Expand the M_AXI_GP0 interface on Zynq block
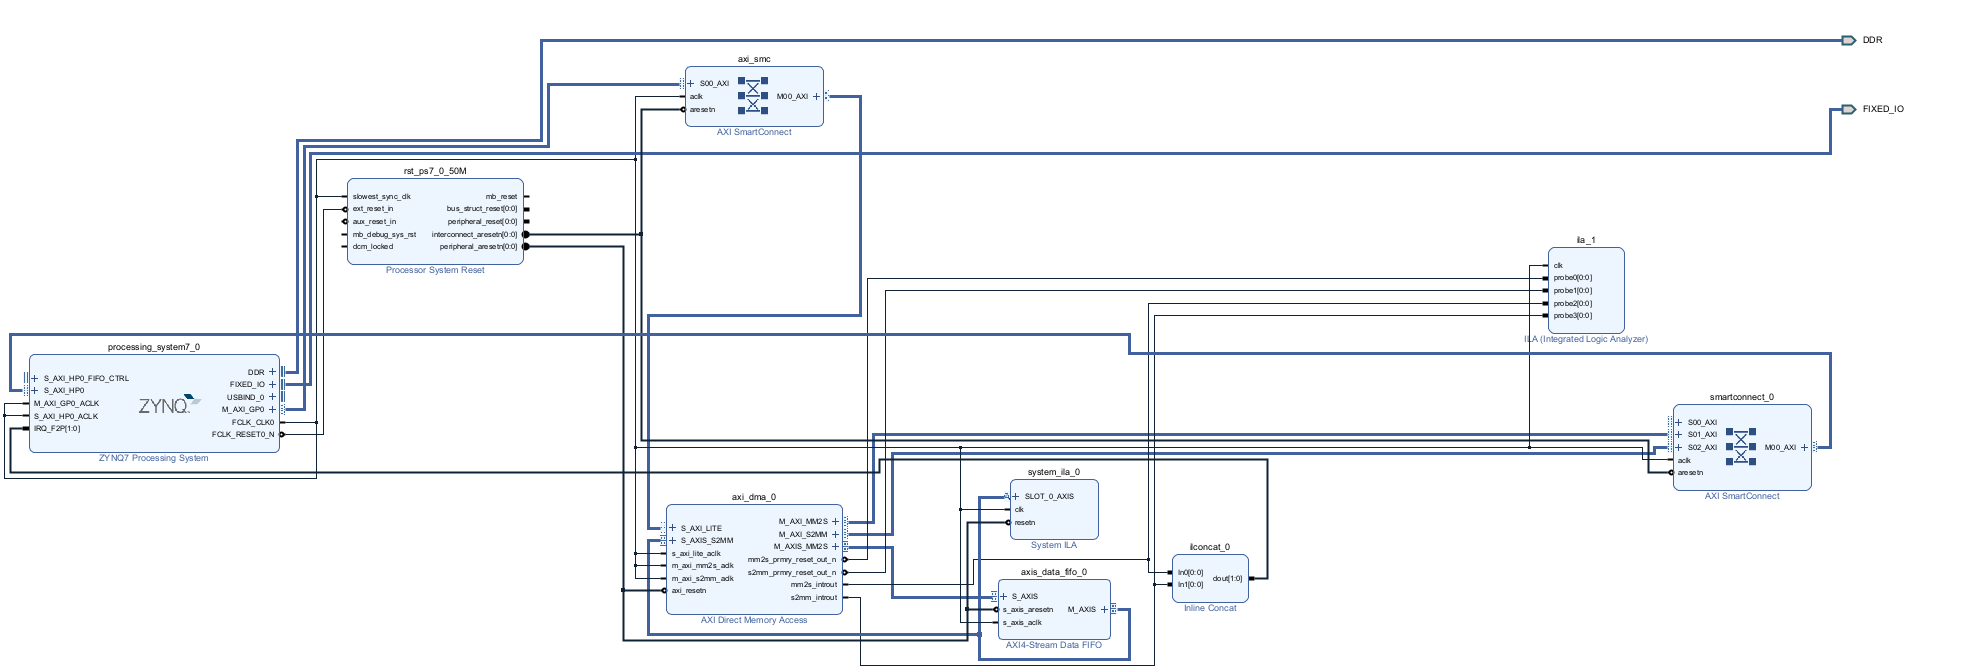 click(272, 409)
